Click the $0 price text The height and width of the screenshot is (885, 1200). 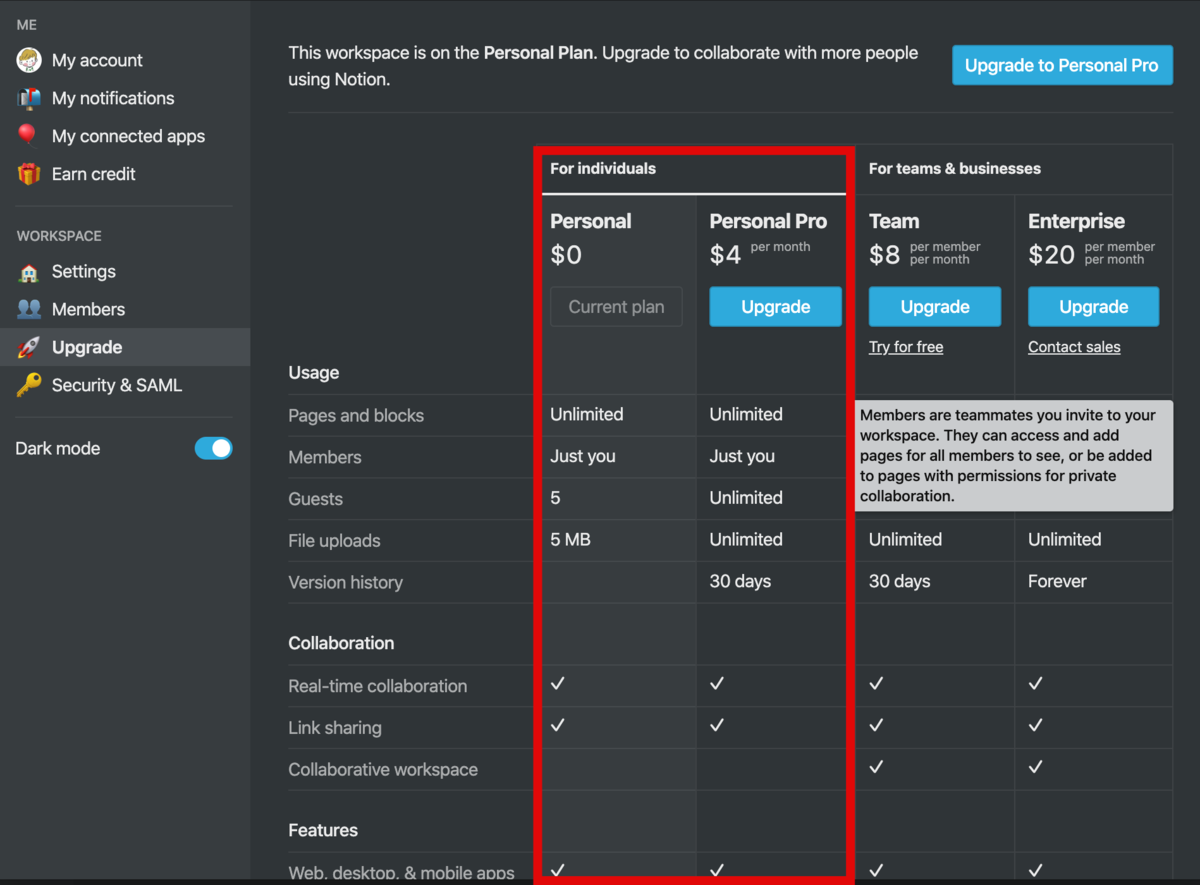tap(566, 255)
